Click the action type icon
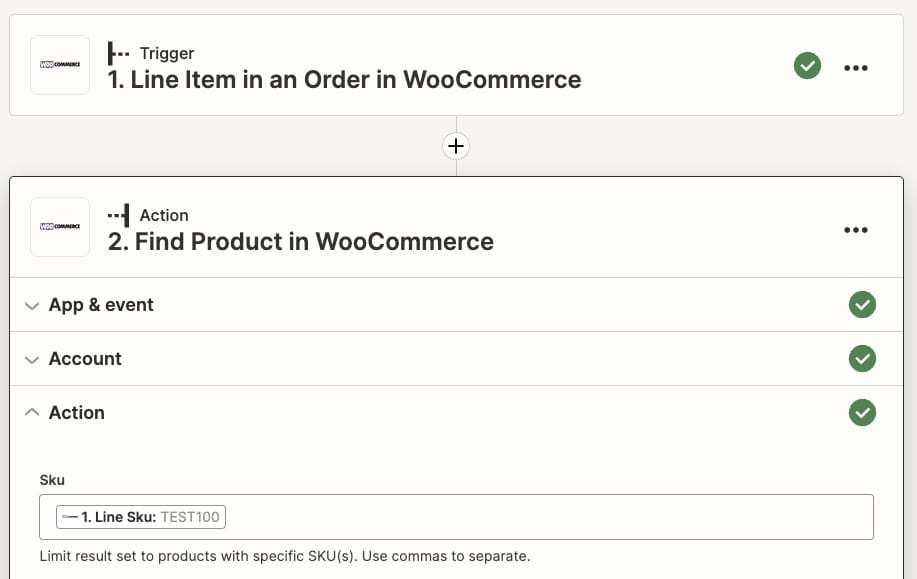Image resolution: width=917 pixels, height=579 pixels. [119, 215]
